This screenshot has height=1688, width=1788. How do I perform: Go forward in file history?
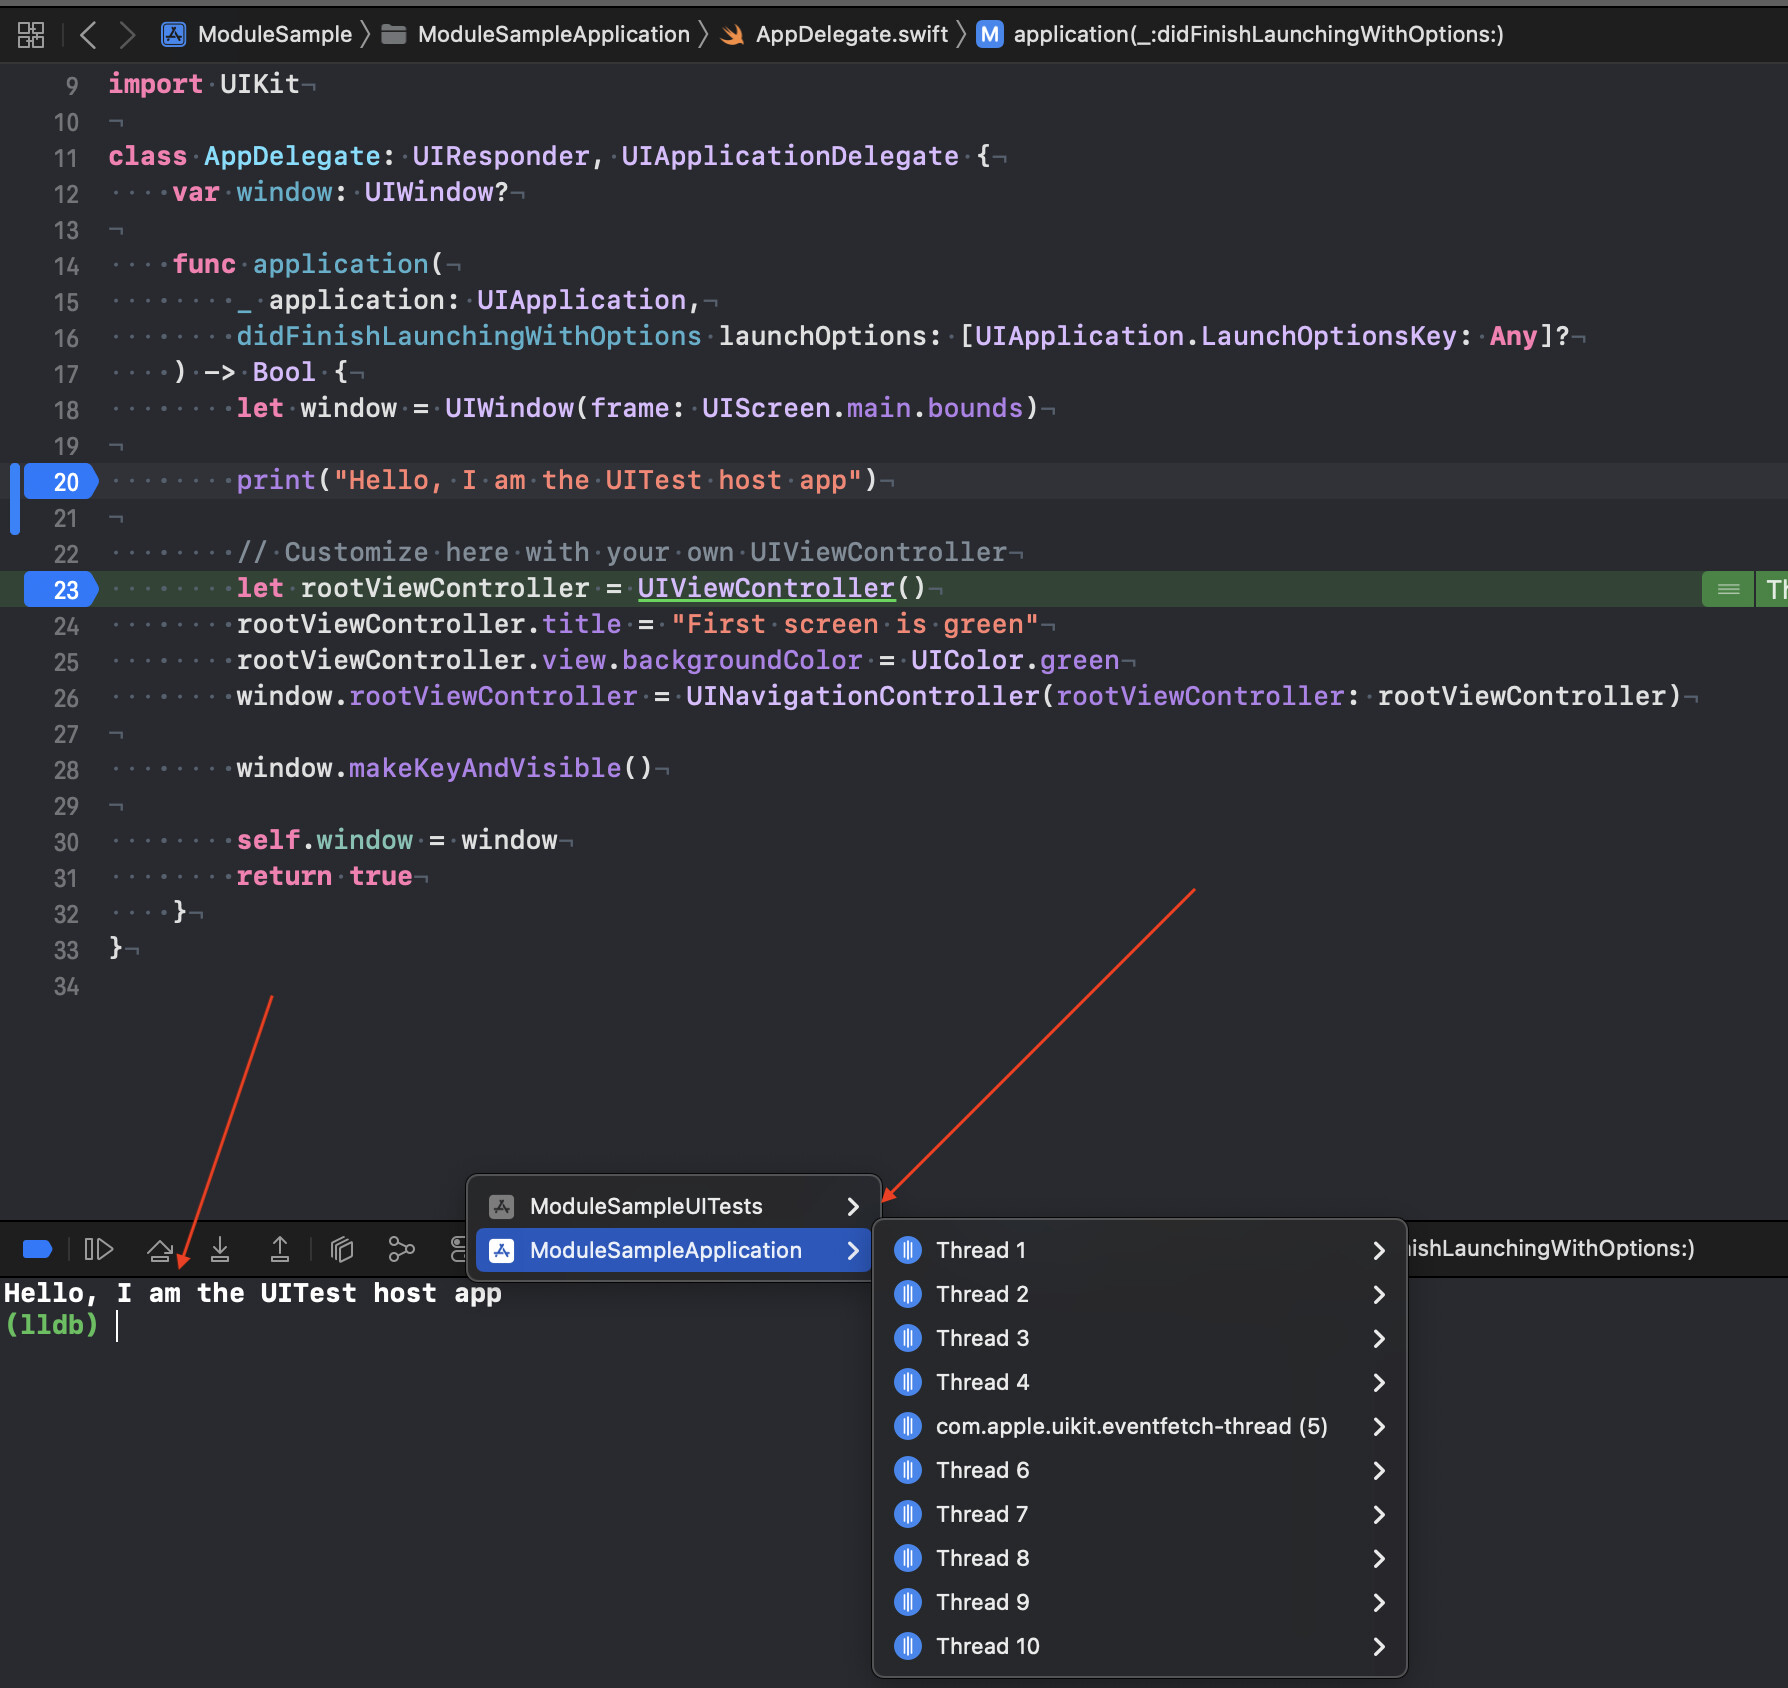127,35
